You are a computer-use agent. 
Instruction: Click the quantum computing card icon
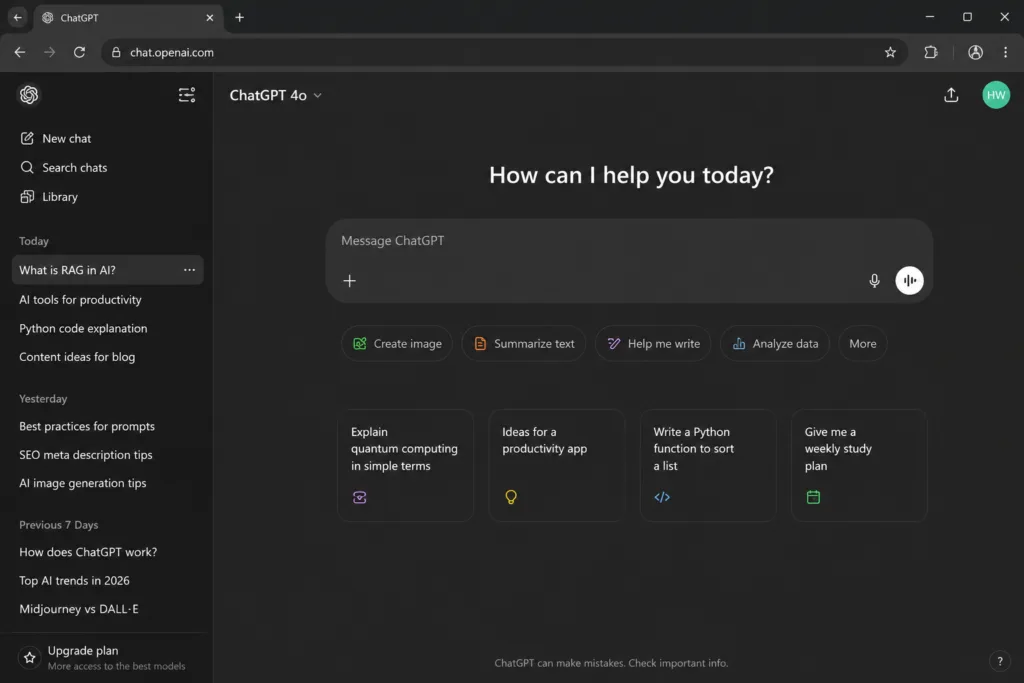[359, 497]
